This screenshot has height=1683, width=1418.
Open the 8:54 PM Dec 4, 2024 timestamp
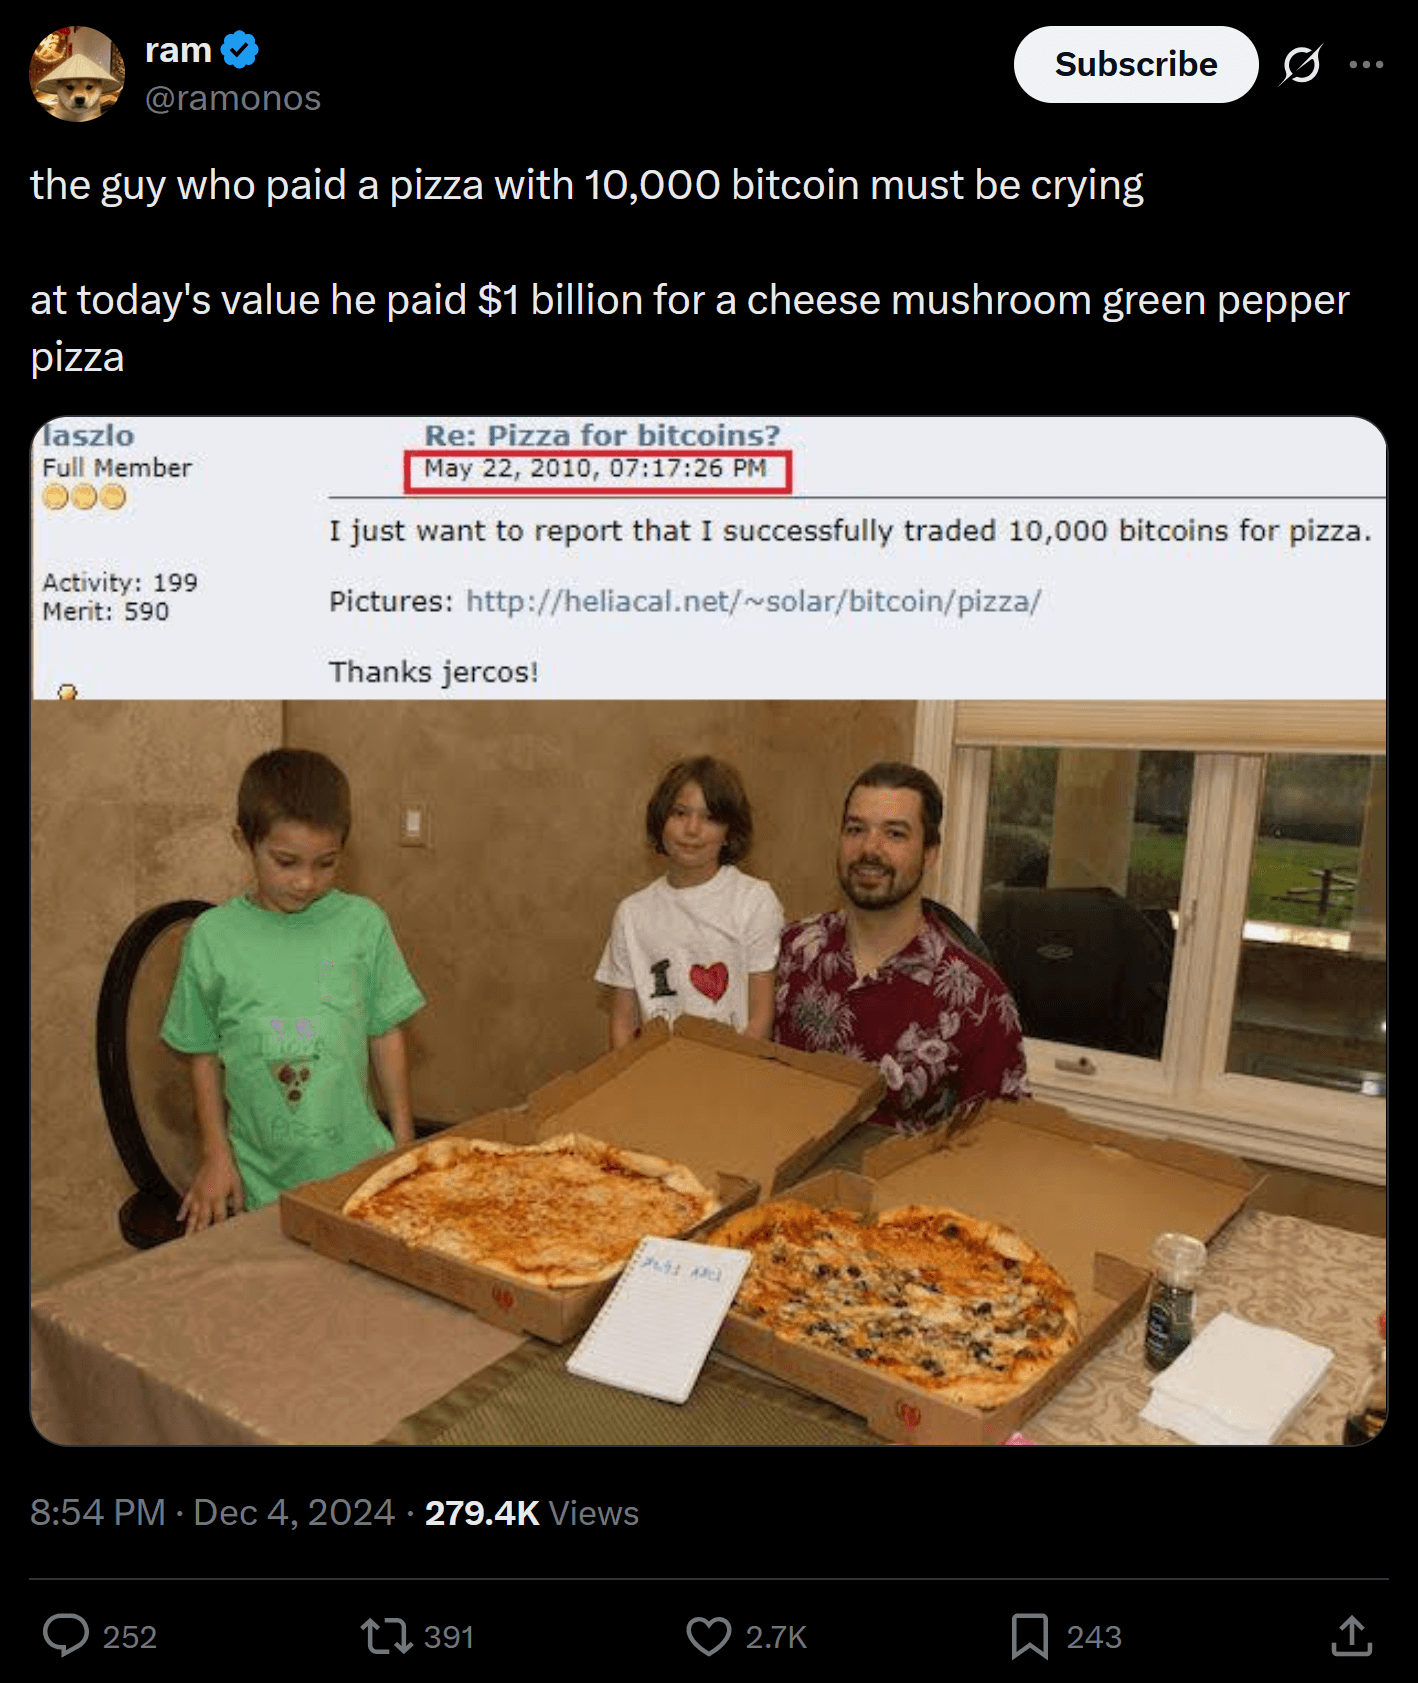point(212,1512)
